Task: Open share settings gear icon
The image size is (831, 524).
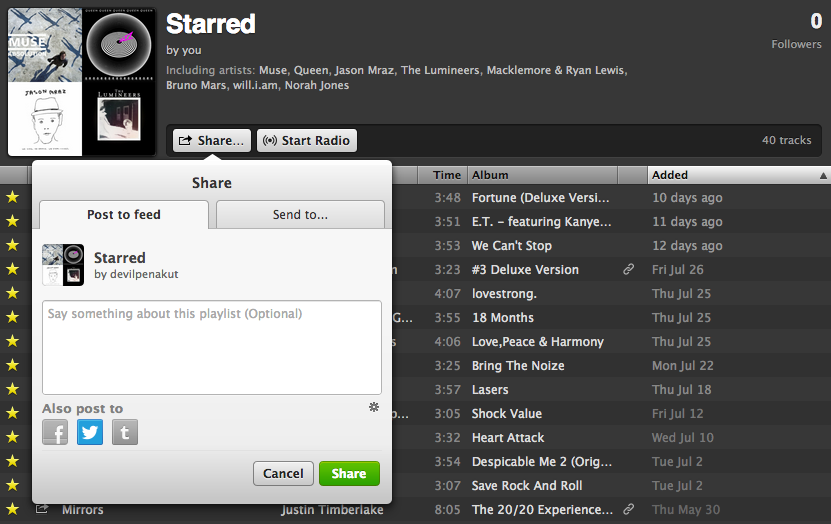Action: coord(374,407)
